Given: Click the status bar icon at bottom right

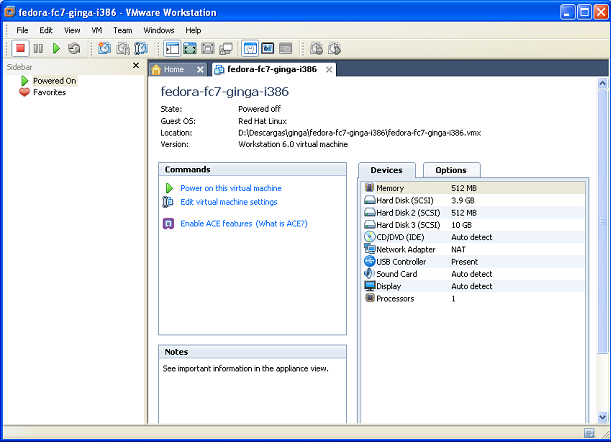Looking at the screenshot, I should tap(589, 433).
